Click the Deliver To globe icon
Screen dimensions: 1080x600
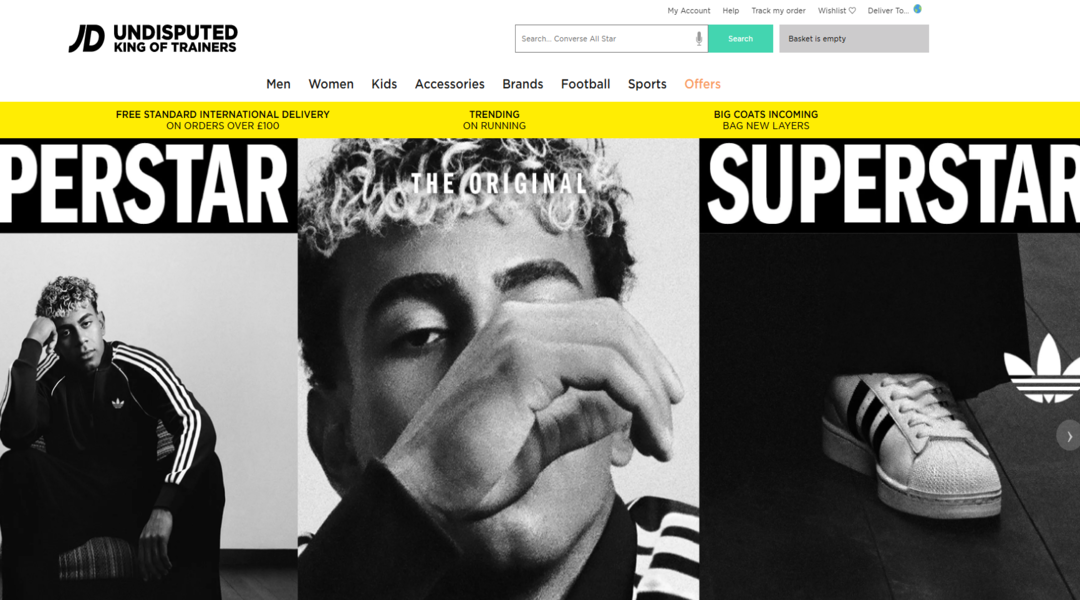pos(917,9)
